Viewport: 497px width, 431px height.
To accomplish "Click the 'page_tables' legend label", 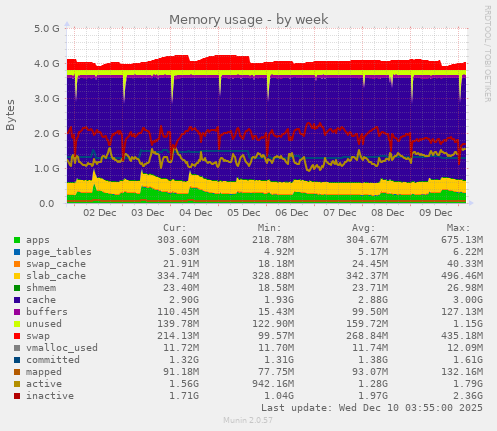I will (x=59, y=252).
